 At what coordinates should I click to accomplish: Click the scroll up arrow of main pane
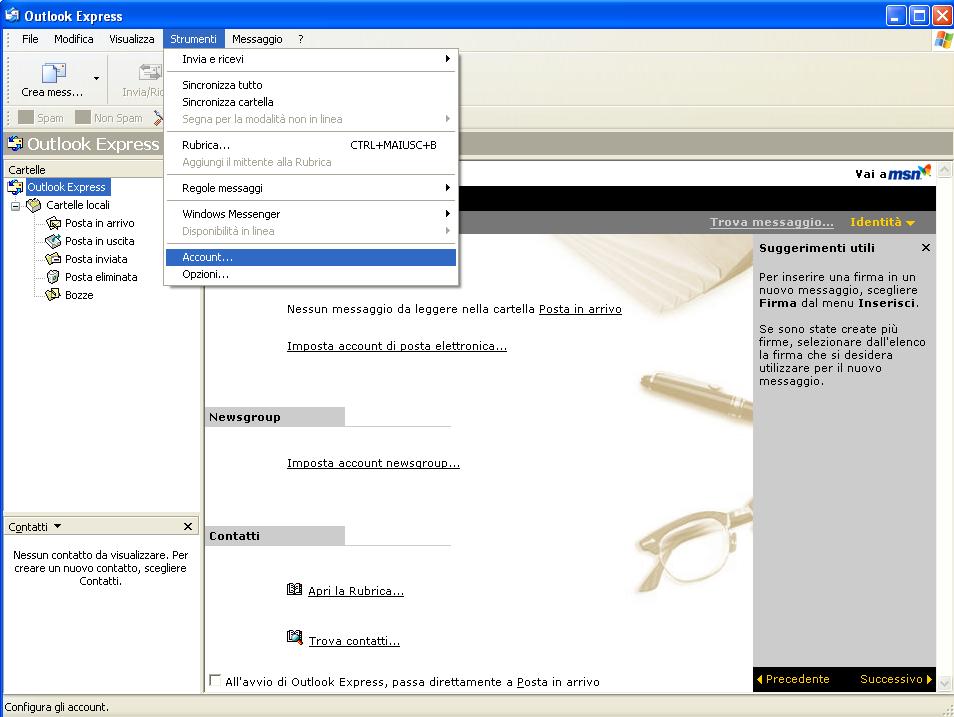[x=945, y=169]
